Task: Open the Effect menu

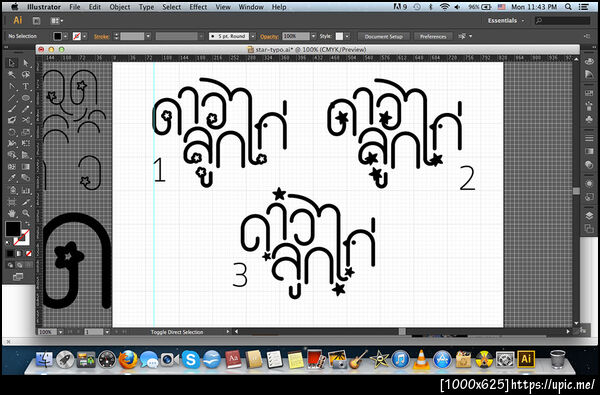Action: click(x=198, y=7)
